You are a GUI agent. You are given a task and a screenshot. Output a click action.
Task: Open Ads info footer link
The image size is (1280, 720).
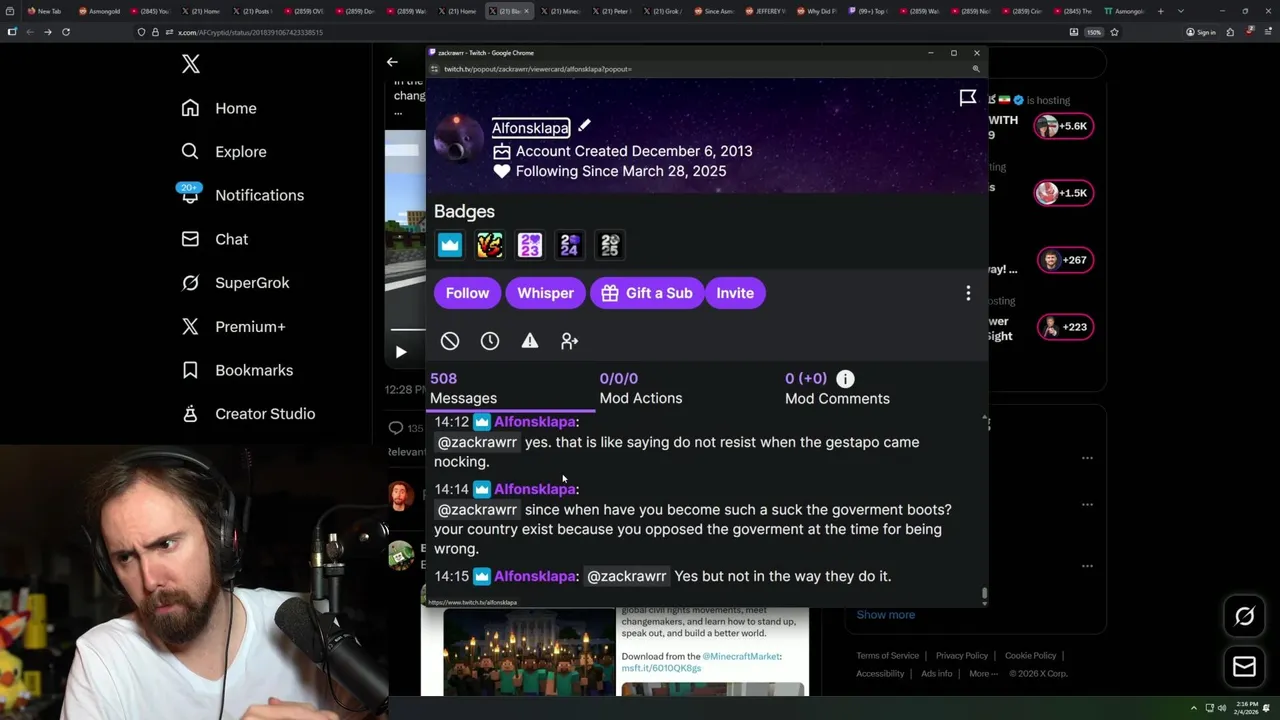click(x=937, y=674)
